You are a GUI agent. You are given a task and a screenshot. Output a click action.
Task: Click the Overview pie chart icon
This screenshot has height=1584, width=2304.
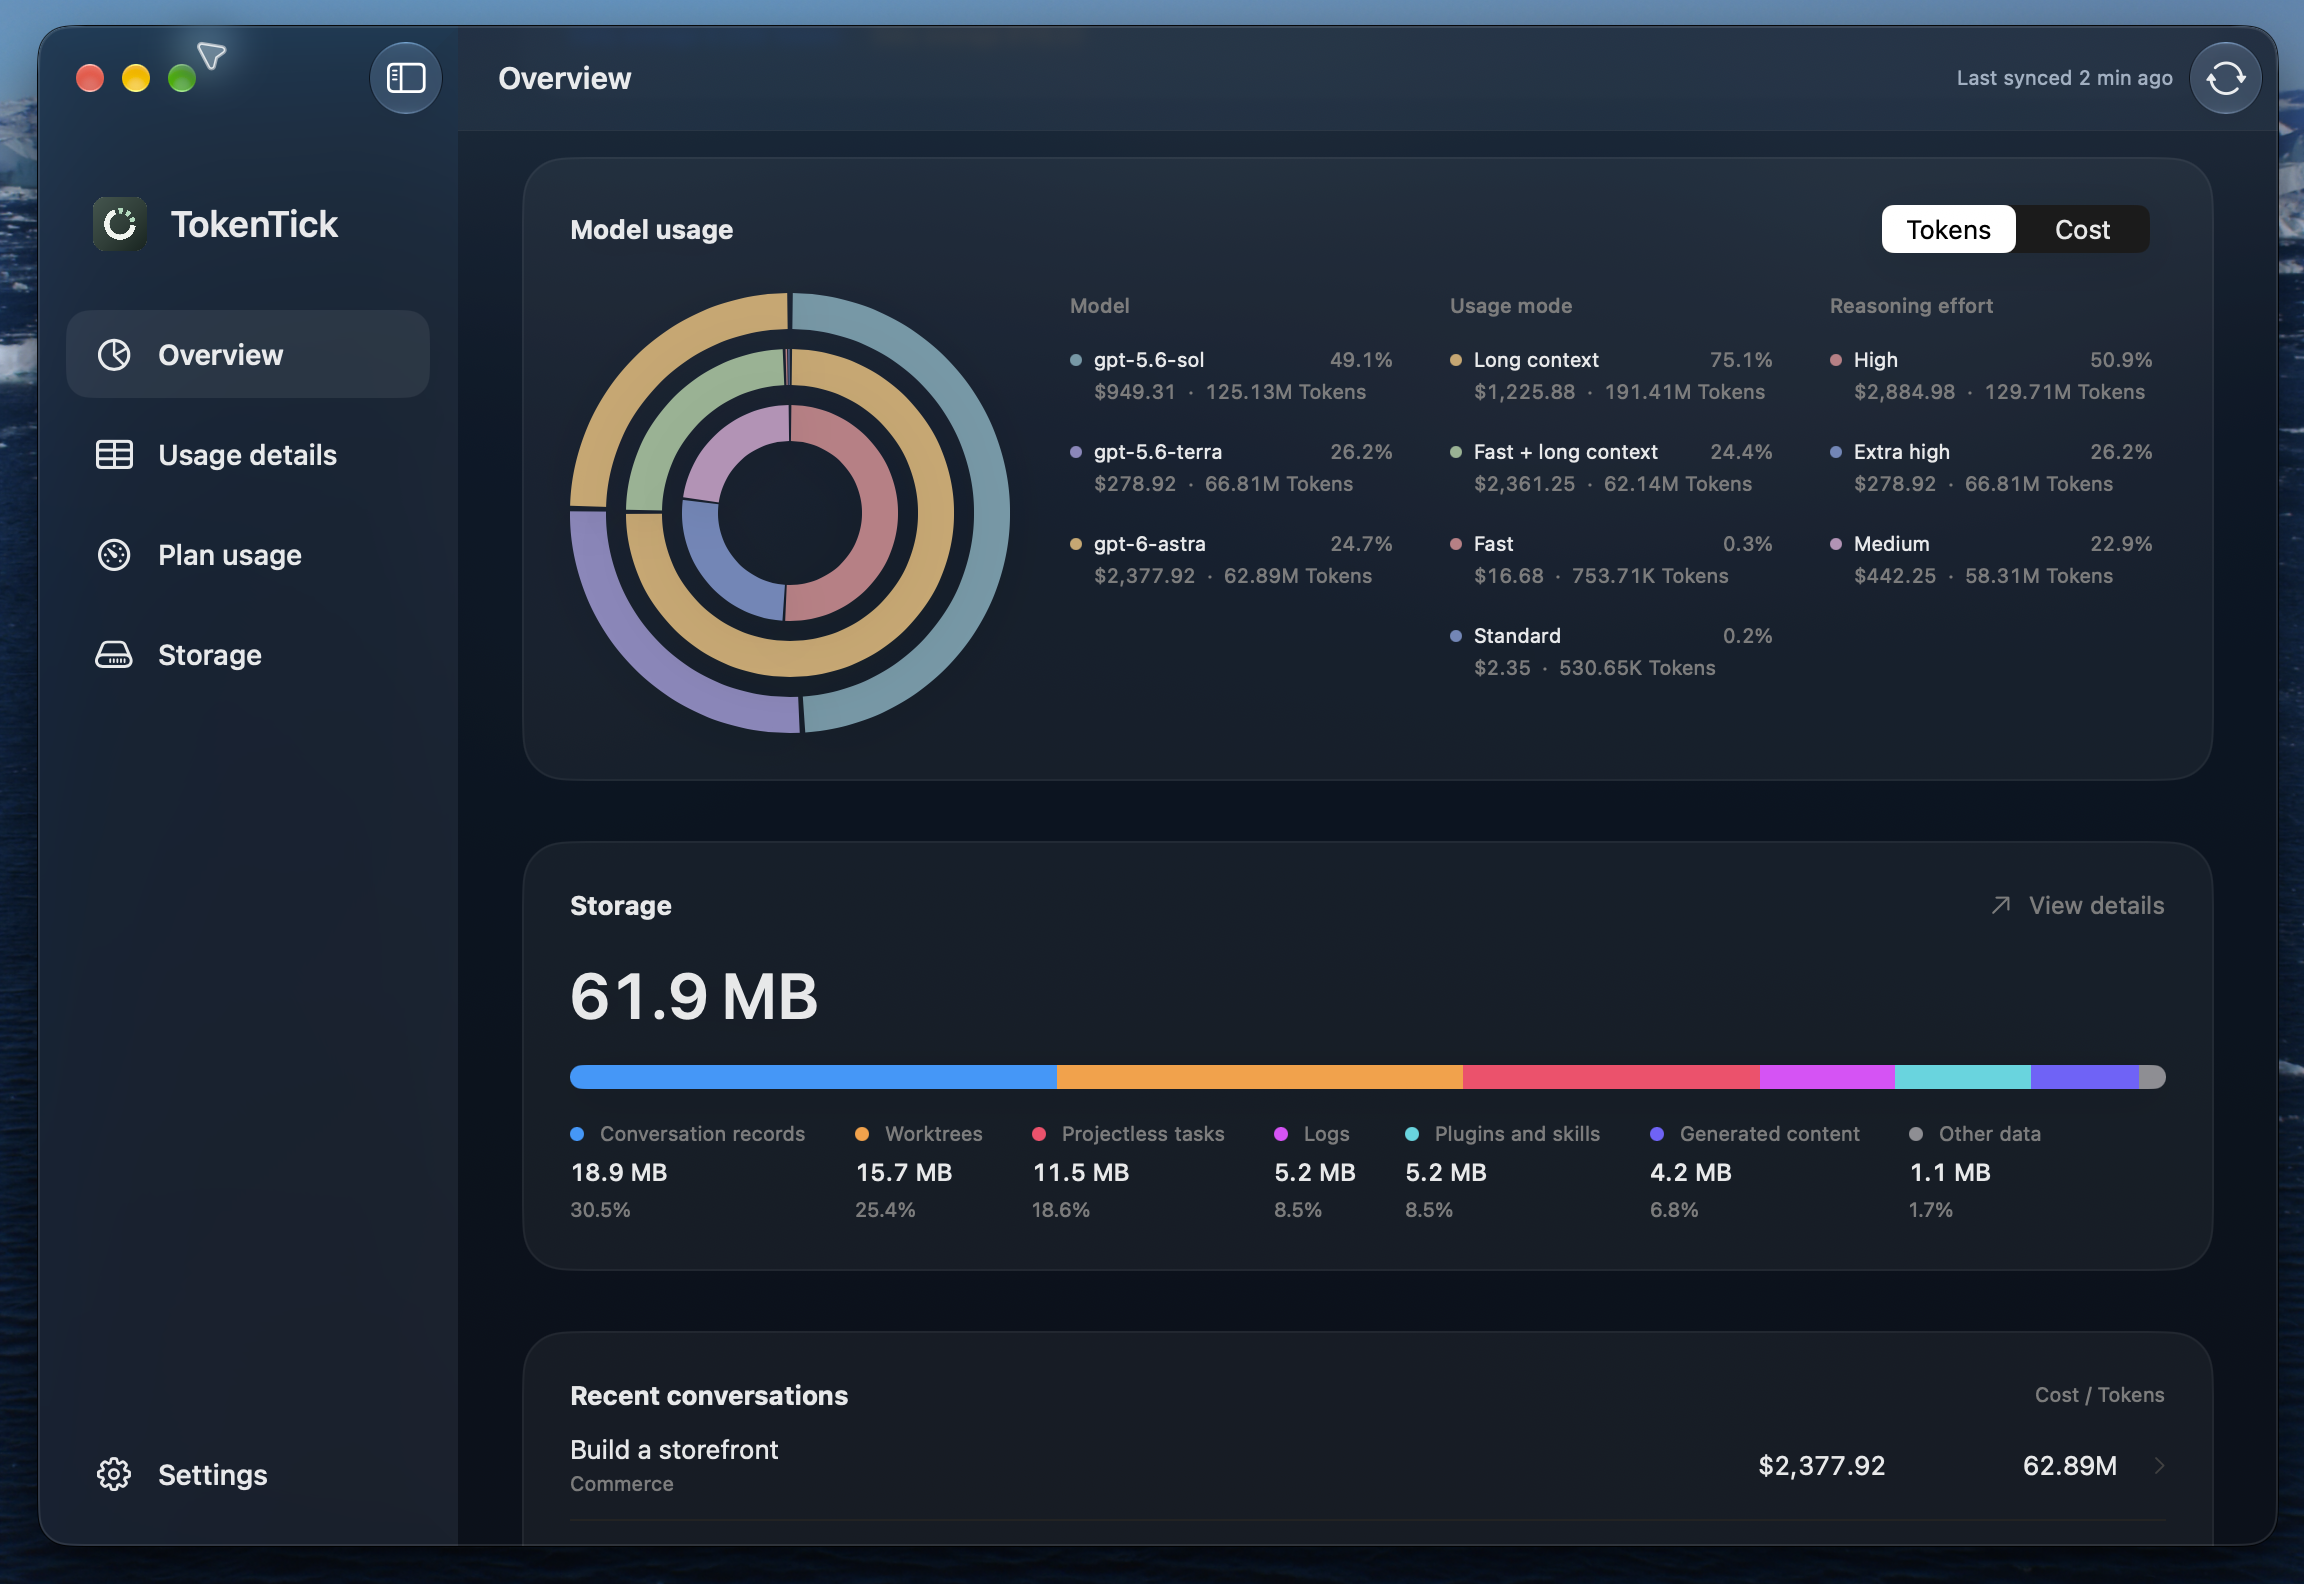pyautogui.click(x=114, y=355)
